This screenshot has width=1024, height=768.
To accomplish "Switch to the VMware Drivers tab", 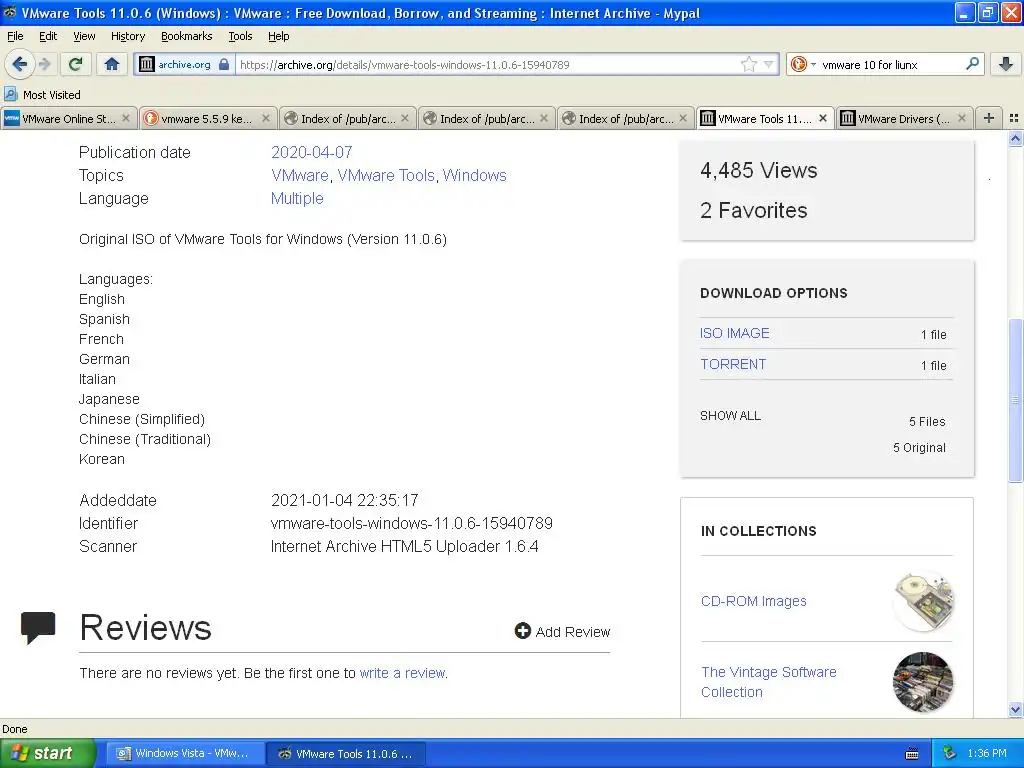I will [904, 118].
